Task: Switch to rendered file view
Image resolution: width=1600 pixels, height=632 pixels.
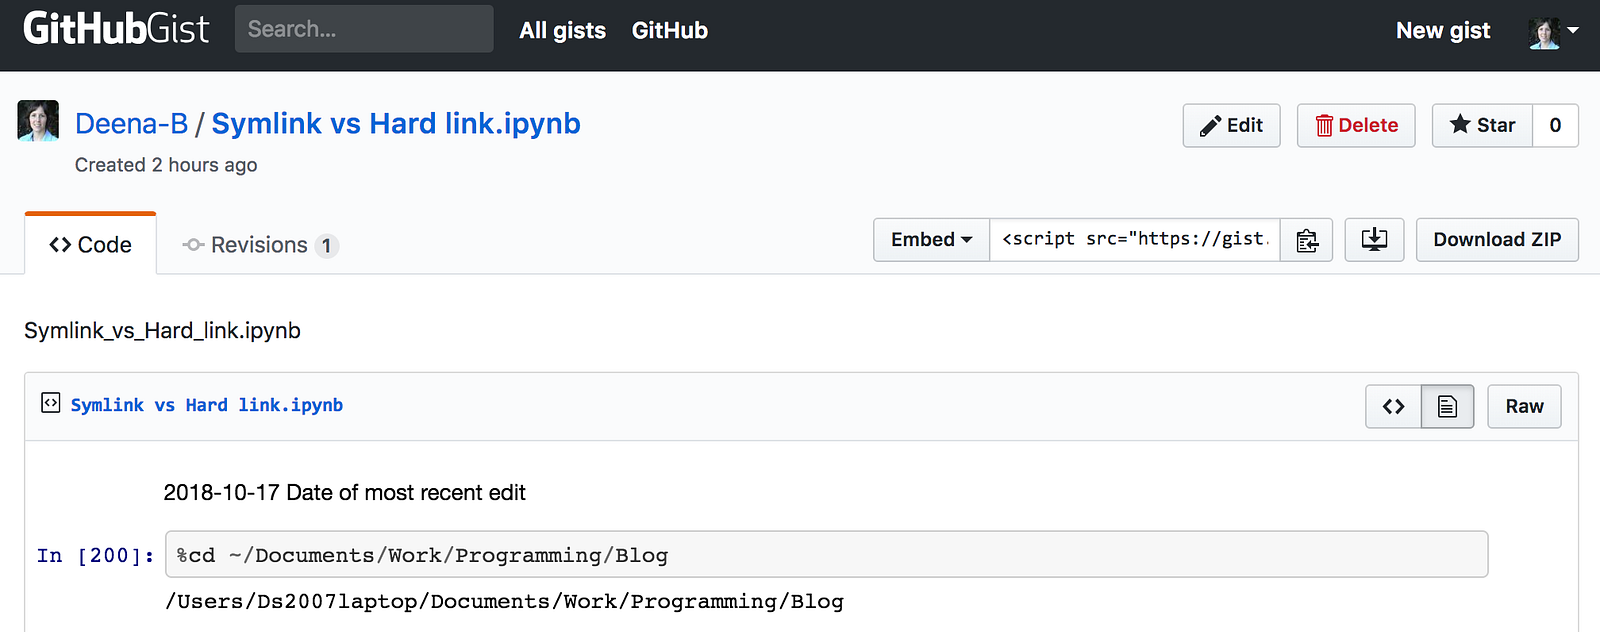Action: pyautogui.click(x=1447, y=406)
